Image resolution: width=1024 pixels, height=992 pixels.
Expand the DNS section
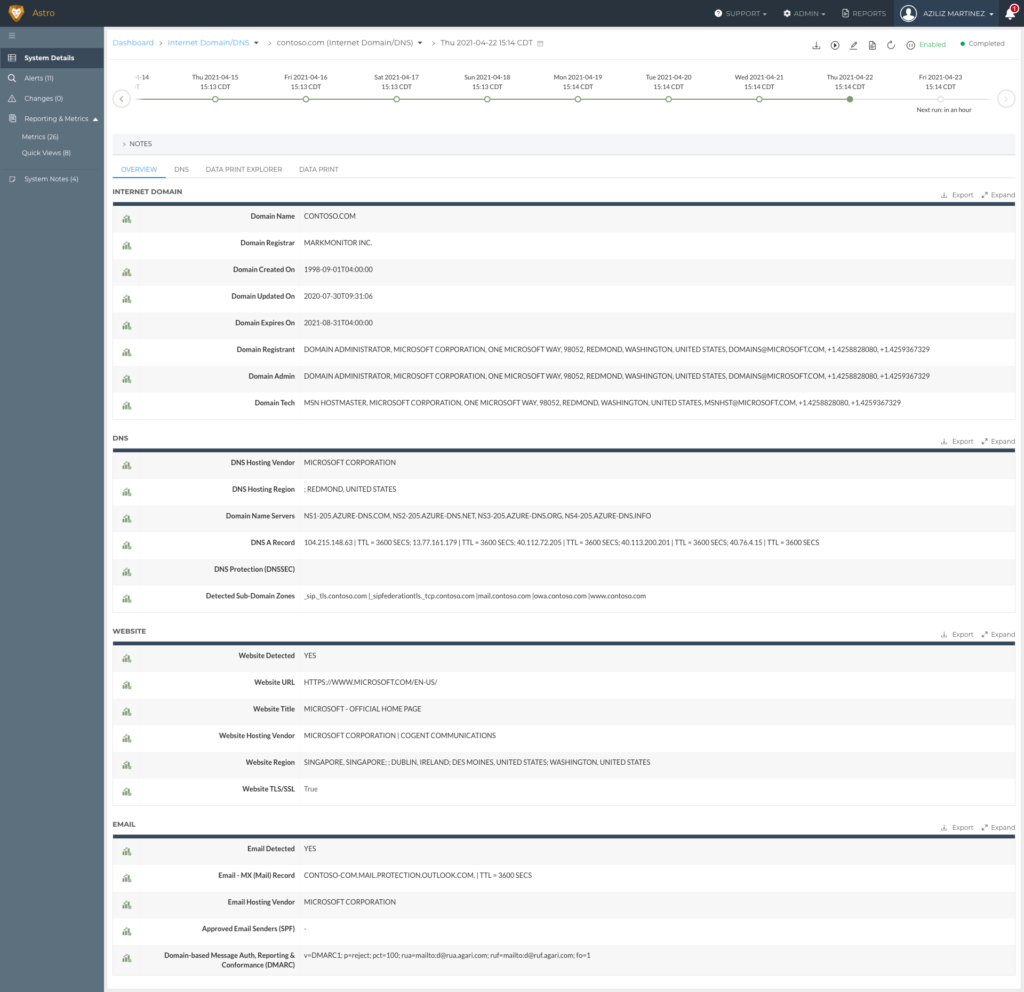[x=998, y=441]
